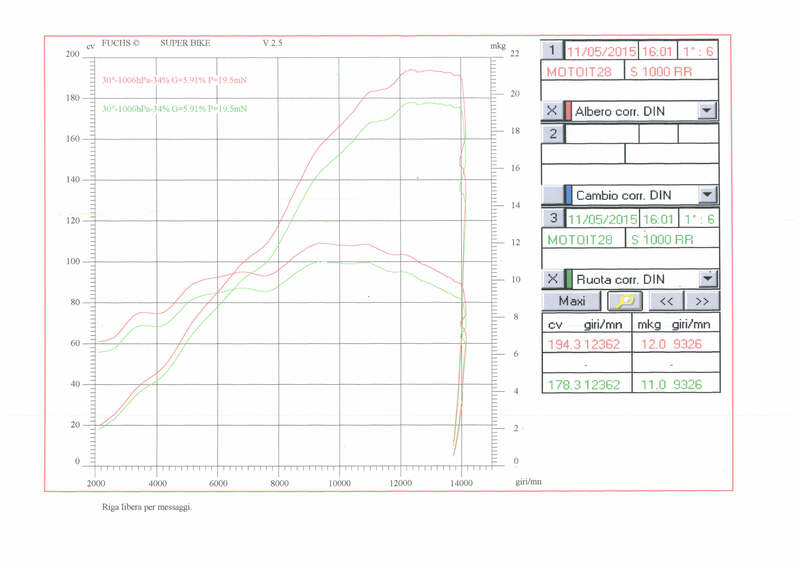This screenshot has width=800, height=566.
Task: Expand the Ruota corr. DIN dropdown
Action: point(707,279)
